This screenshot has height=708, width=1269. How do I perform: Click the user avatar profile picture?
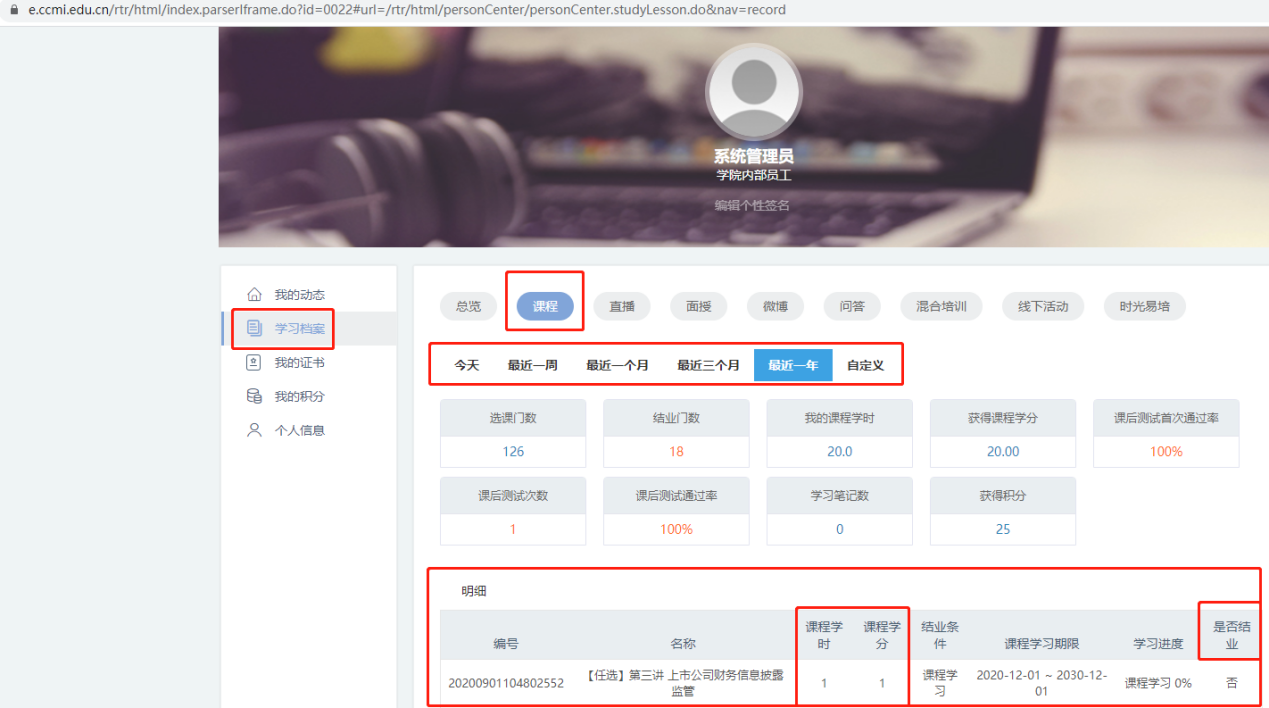pos(753,92)
